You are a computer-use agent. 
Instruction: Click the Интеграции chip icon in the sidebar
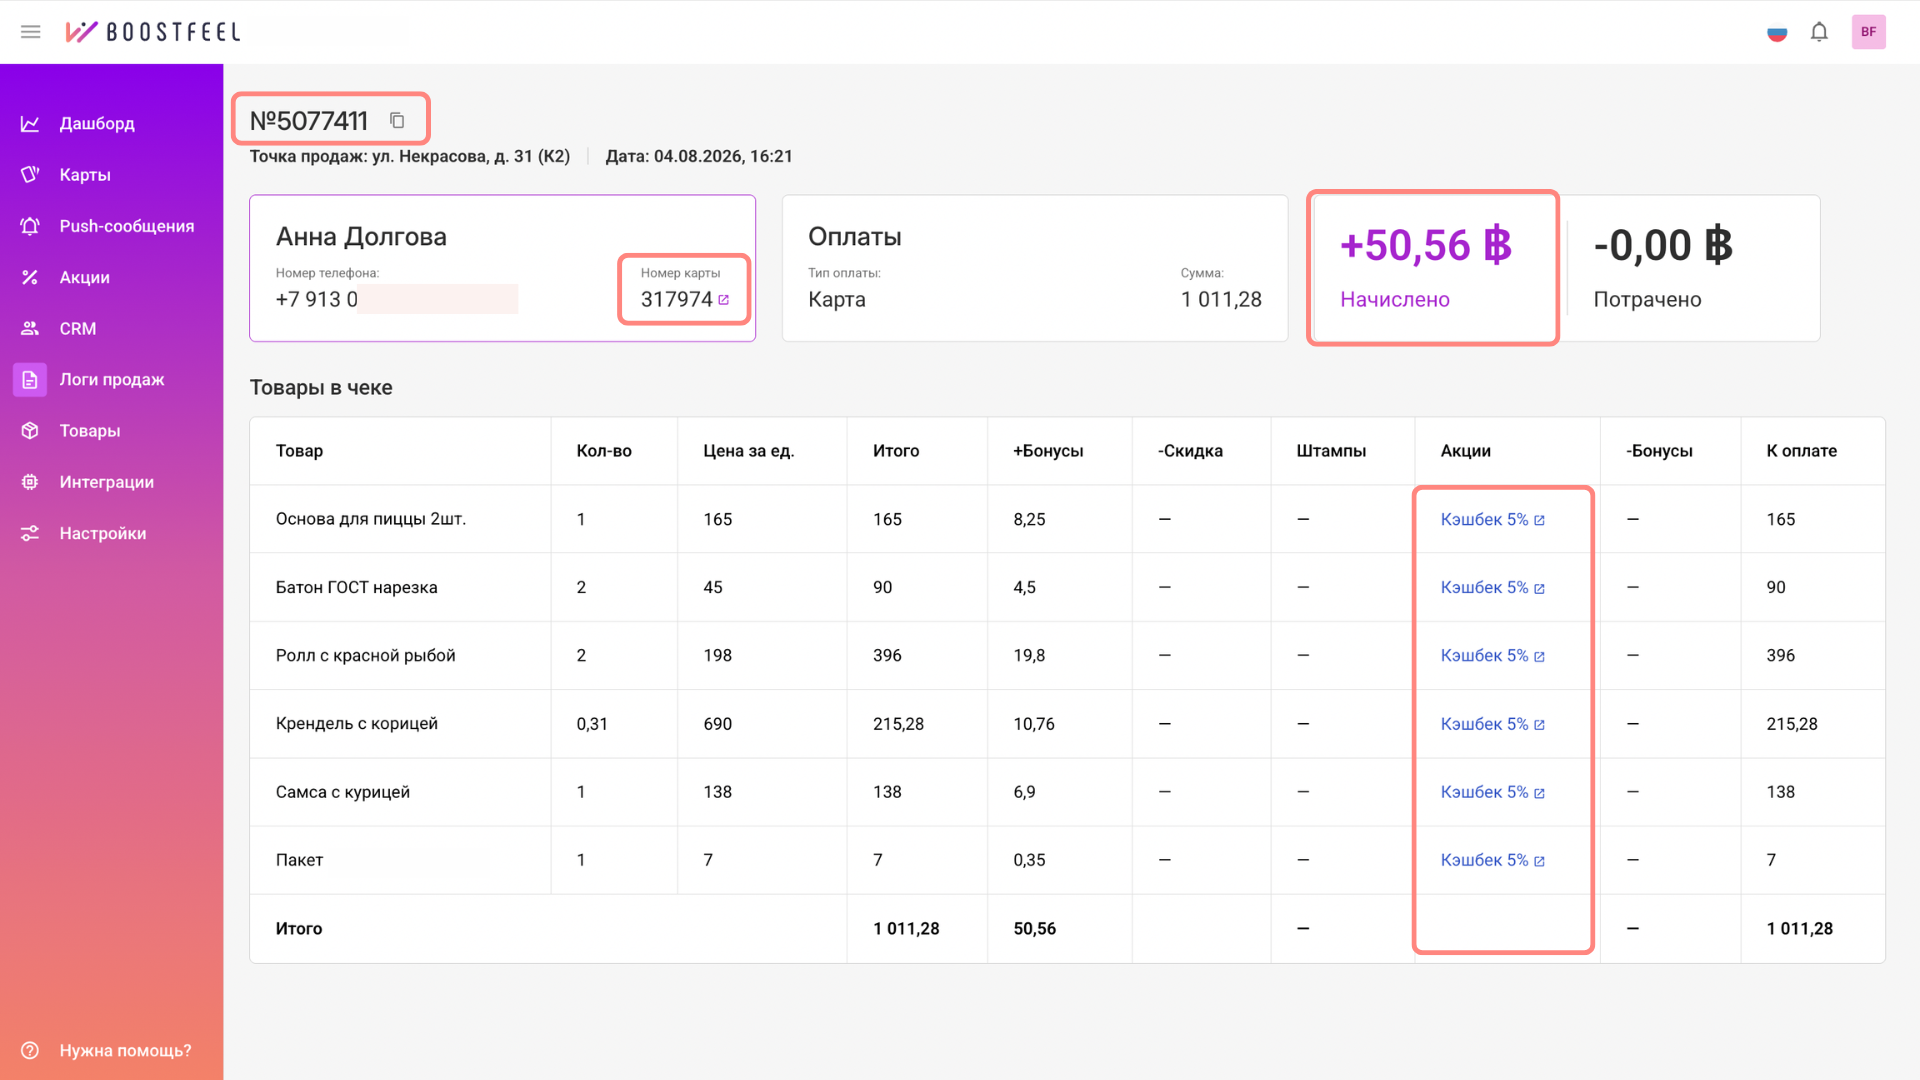point(30,482)
